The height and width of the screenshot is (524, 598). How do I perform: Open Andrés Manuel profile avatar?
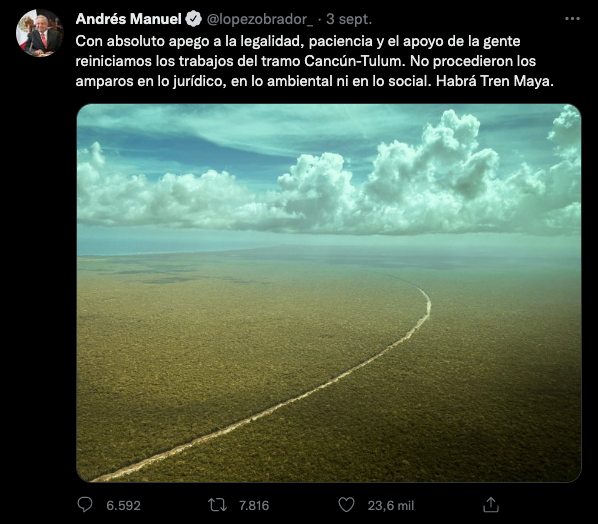tap(39, 33)
